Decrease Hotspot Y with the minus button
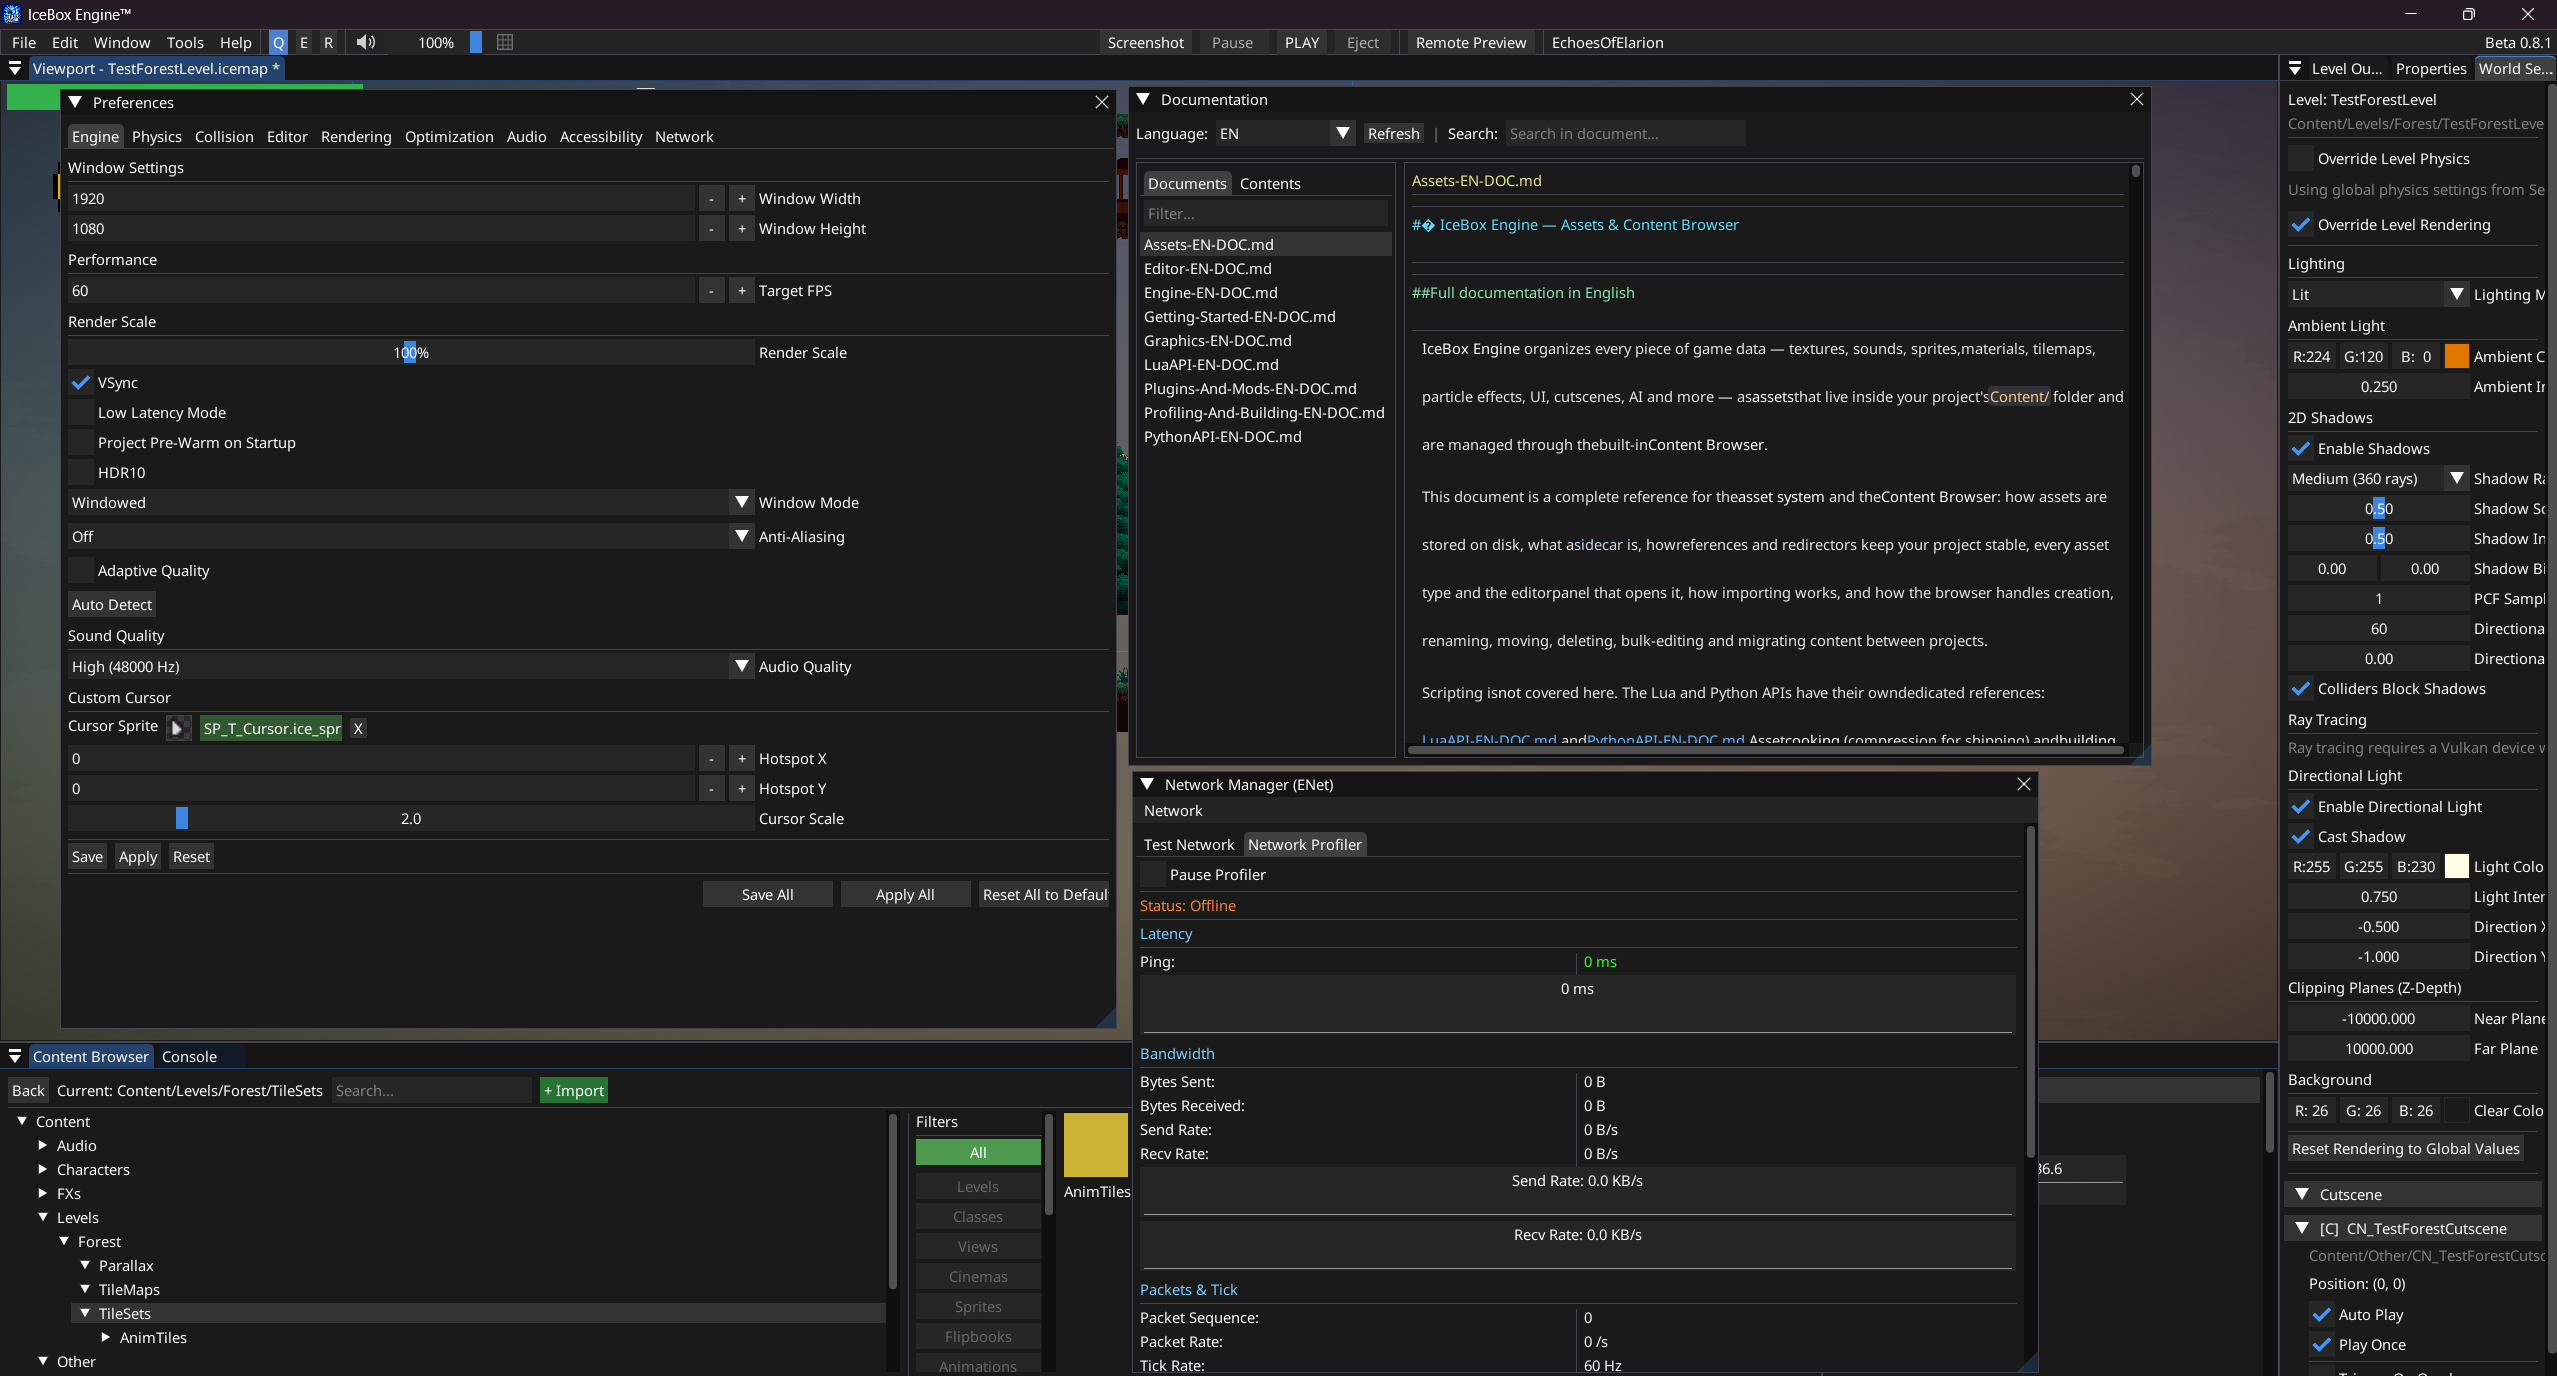The height and width of the screenshot is (1376, 2557). 711,789
